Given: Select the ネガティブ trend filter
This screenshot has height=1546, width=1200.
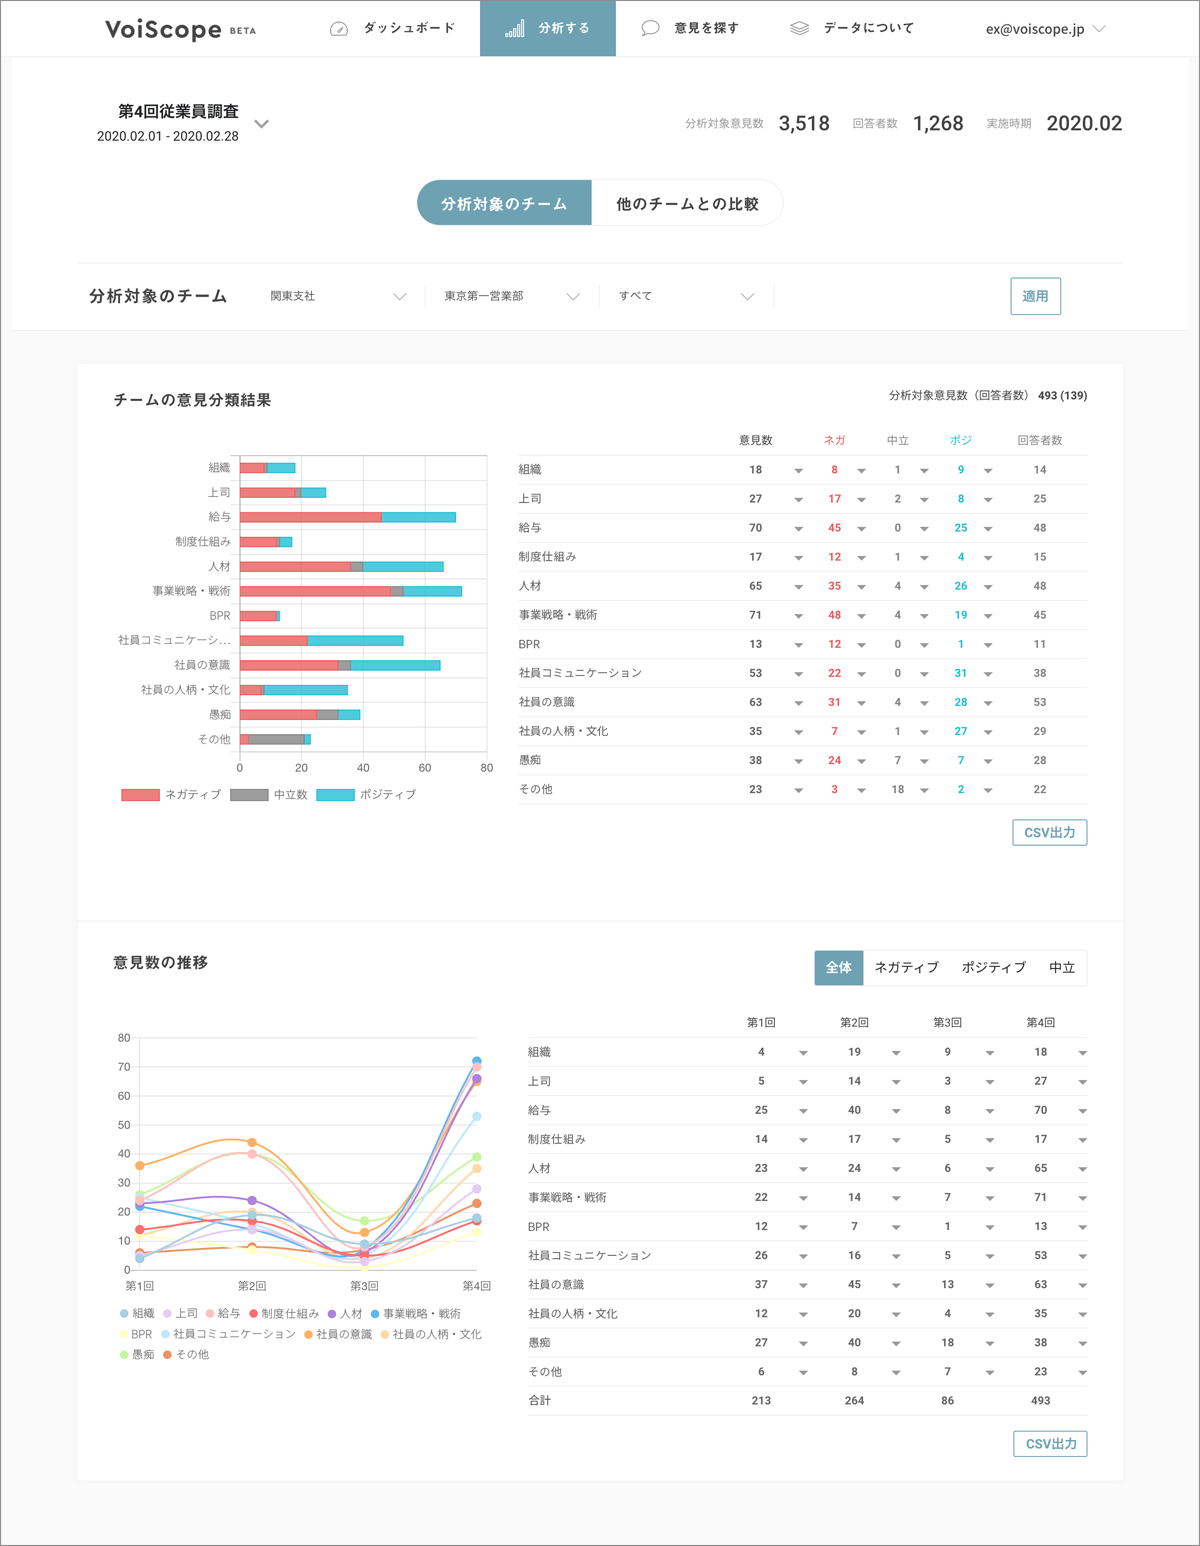Looking at the screenshot, I should point(906,967).
